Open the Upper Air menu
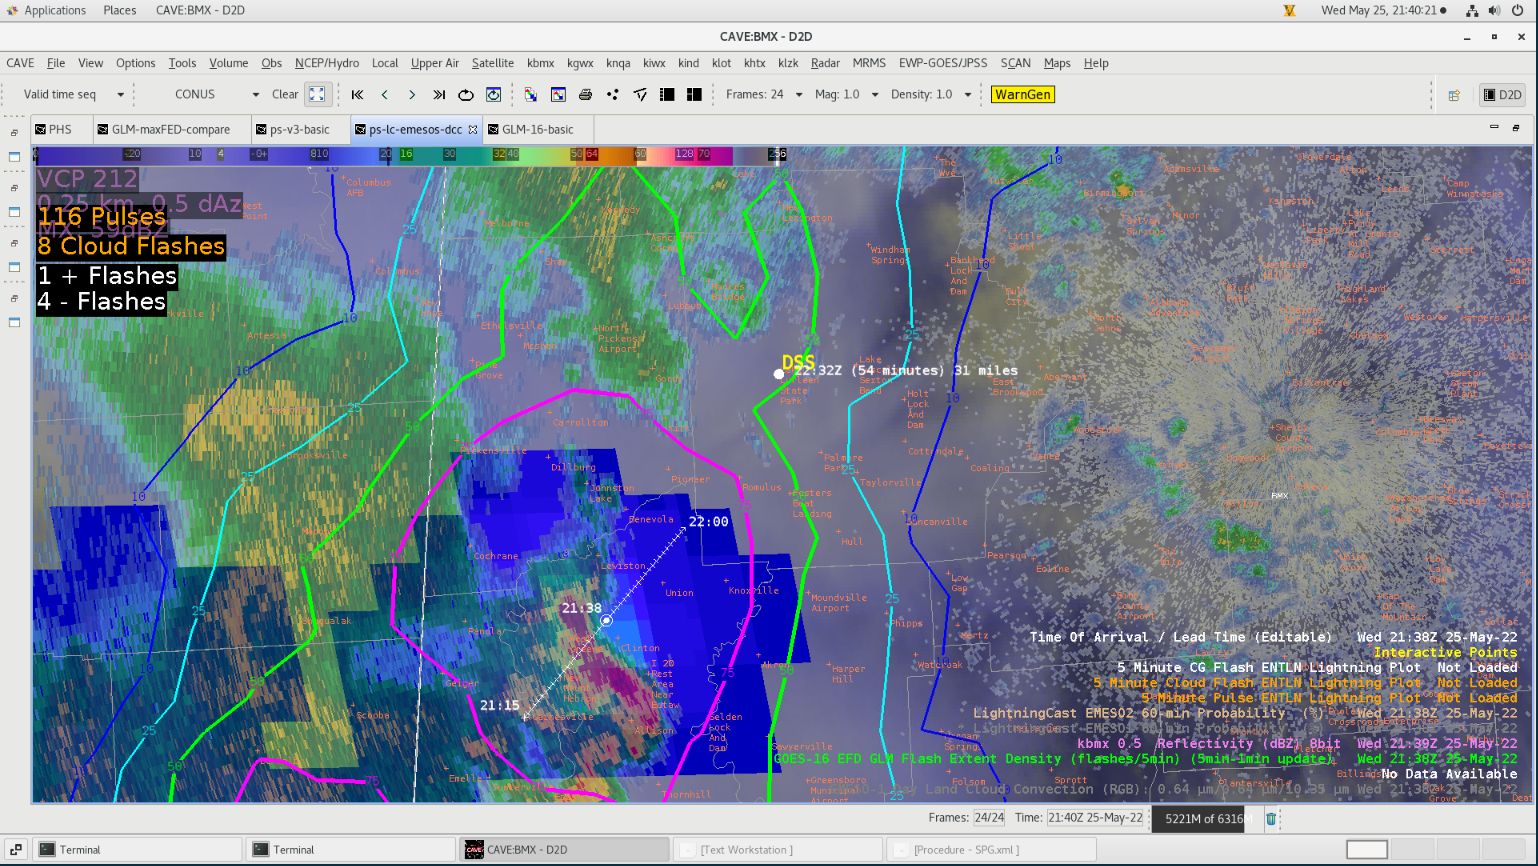The image size is (1538, 866). [435, 63]
